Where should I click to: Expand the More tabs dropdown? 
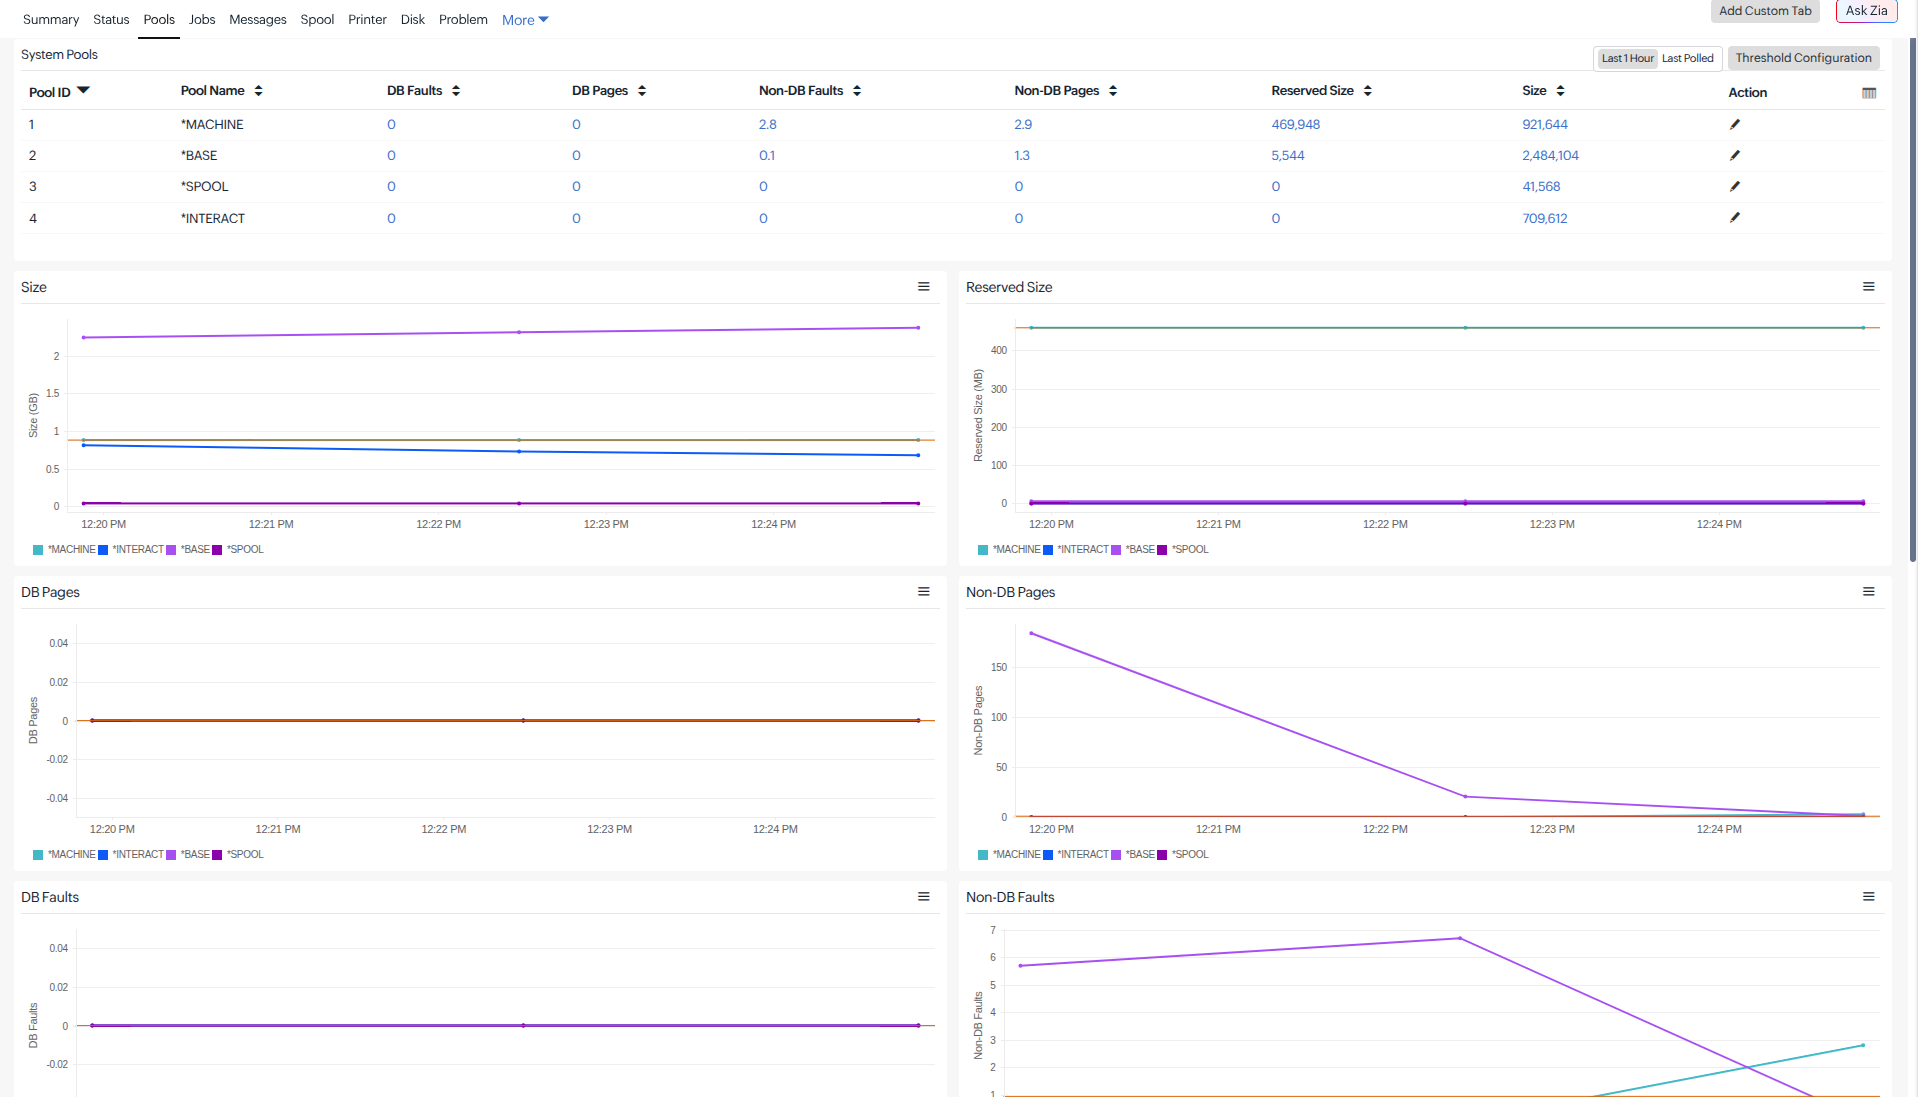(525, 20)
